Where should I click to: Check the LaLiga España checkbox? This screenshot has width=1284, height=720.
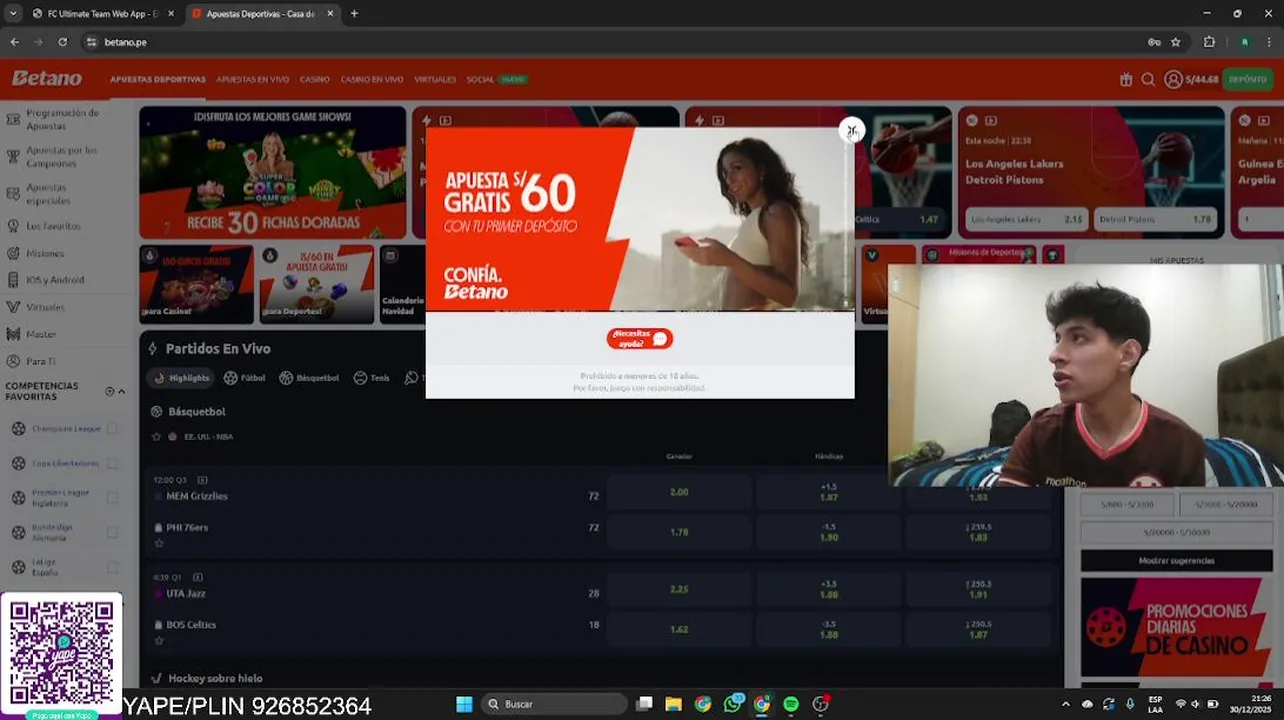[x=112, y=568]
